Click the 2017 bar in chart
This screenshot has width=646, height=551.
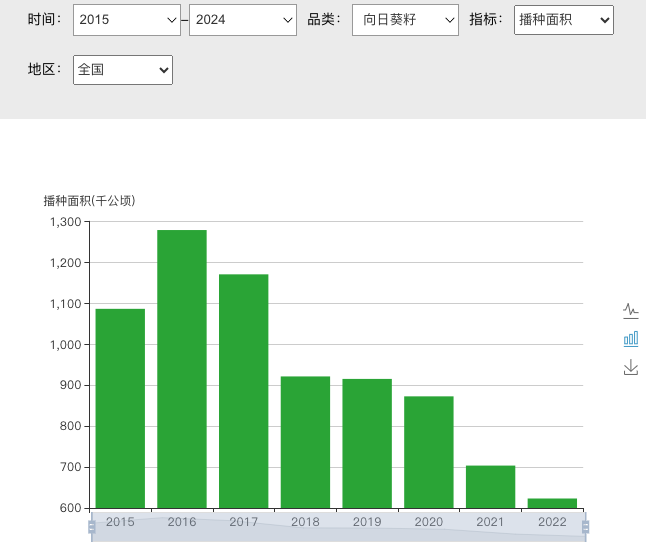coord(244,391)
